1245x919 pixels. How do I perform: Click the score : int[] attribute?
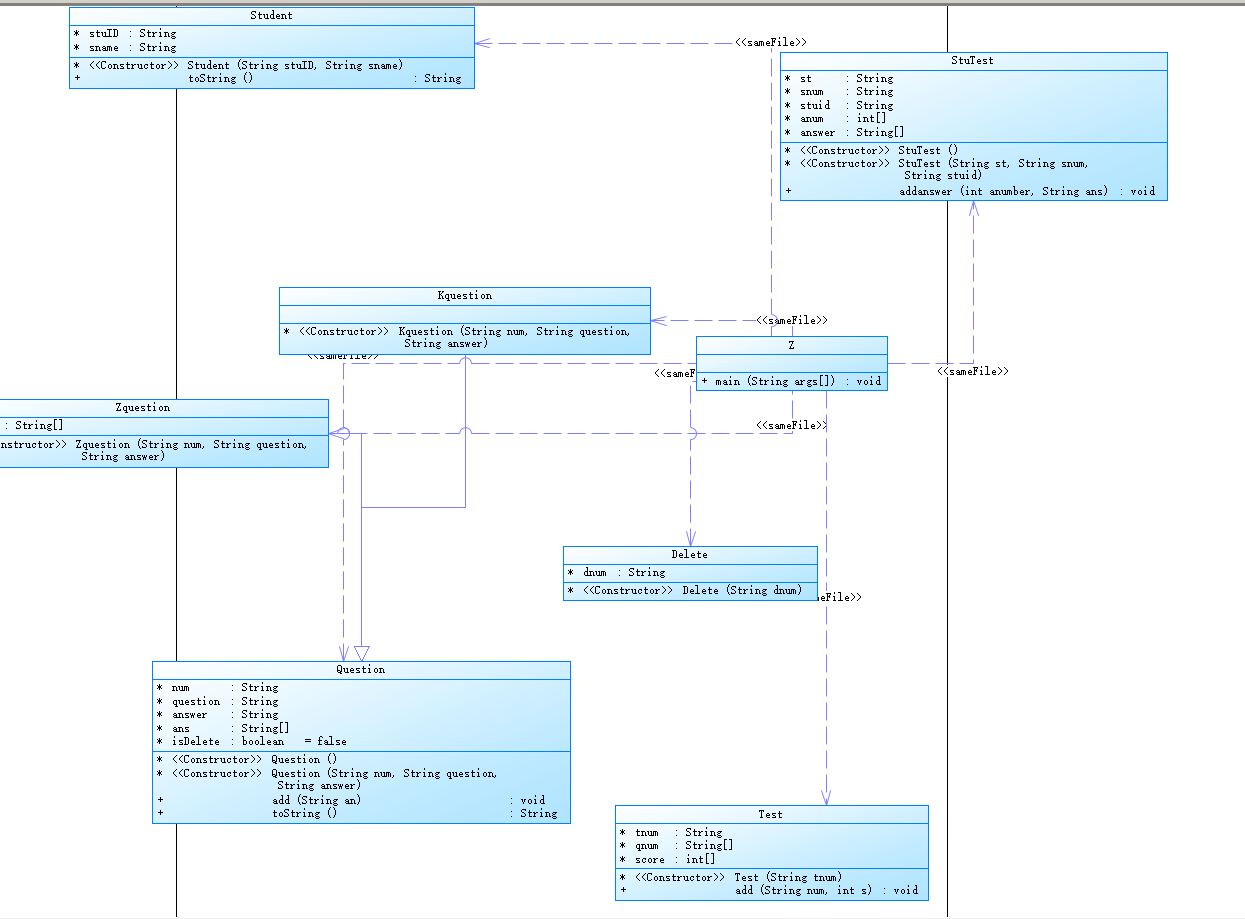pos(668,859)
